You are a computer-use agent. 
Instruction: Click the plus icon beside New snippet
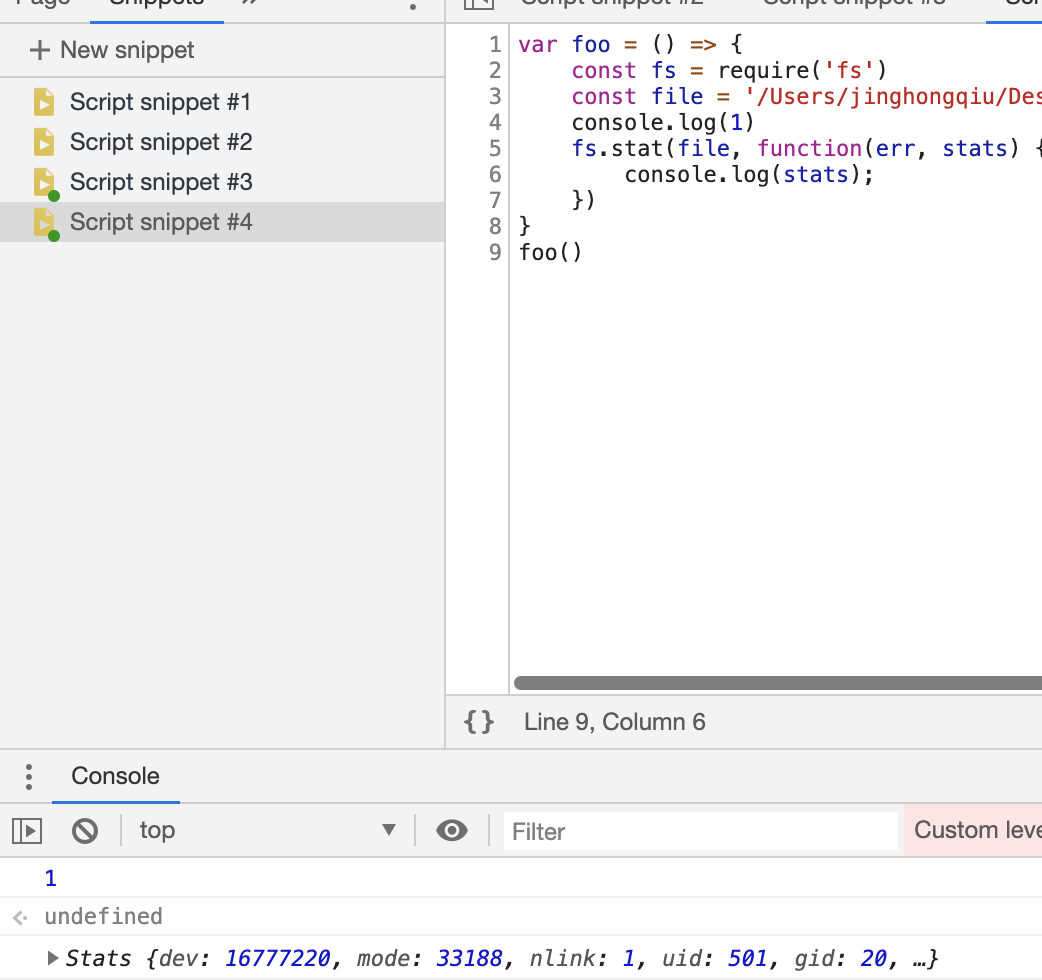coord(40,50)
